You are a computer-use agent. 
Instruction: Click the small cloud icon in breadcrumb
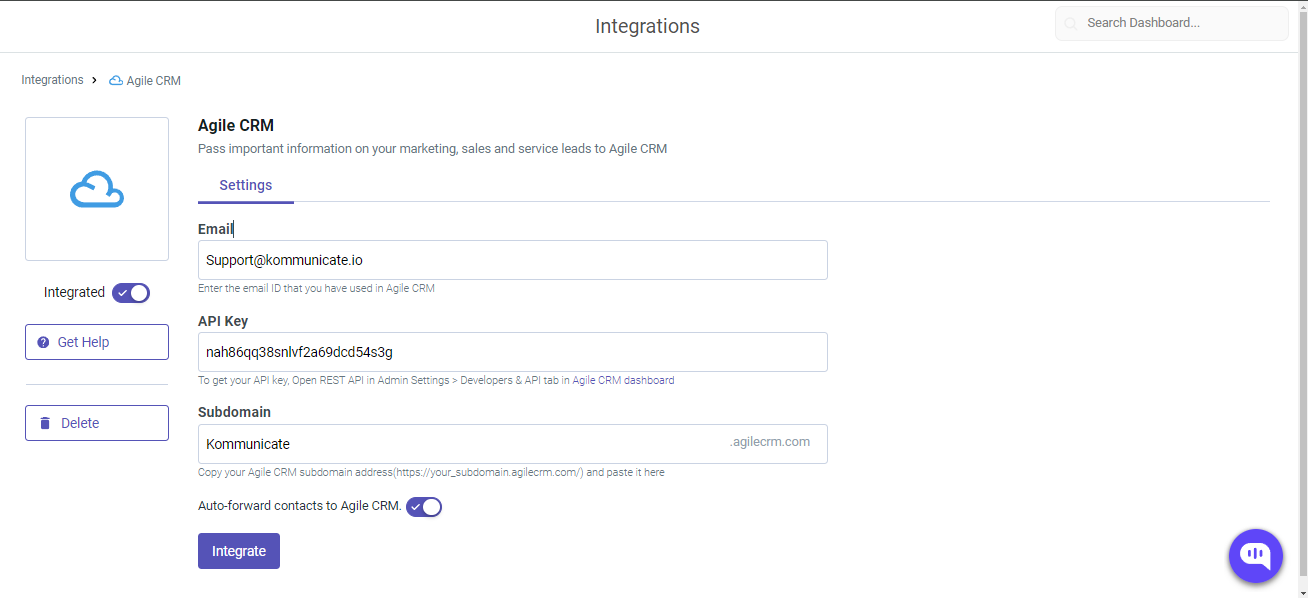[116, 81]
